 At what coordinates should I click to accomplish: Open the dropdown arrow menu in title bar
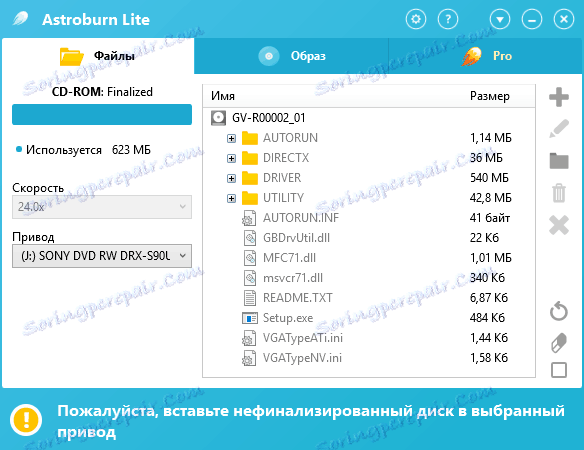coord(500,19)
